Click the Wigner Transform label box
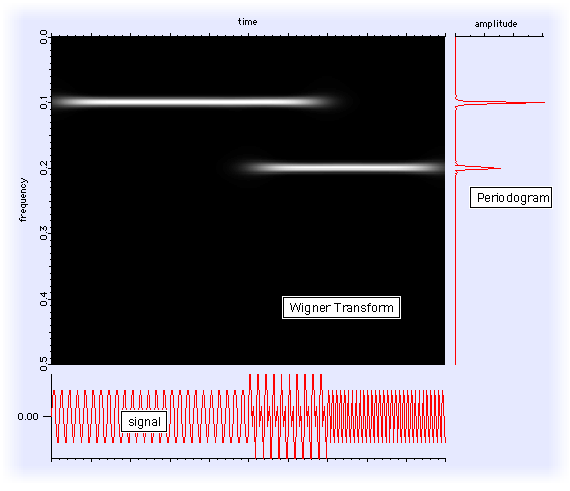 coord(341,307)
